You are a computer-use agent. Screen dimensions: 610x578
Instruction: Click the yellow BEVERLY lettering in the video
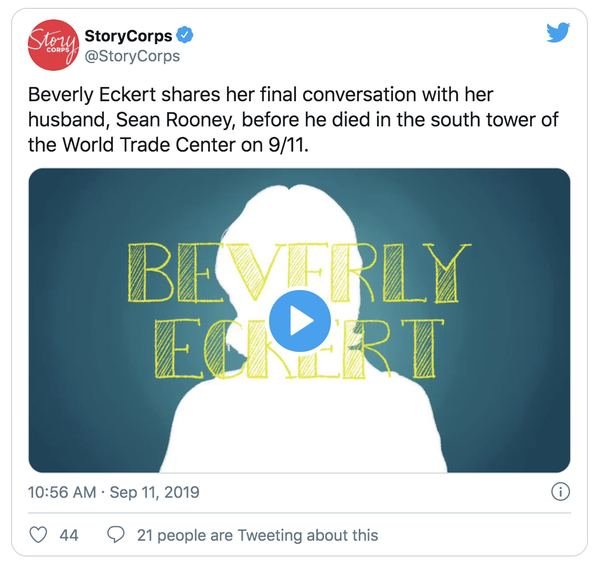tap(299, 272)
